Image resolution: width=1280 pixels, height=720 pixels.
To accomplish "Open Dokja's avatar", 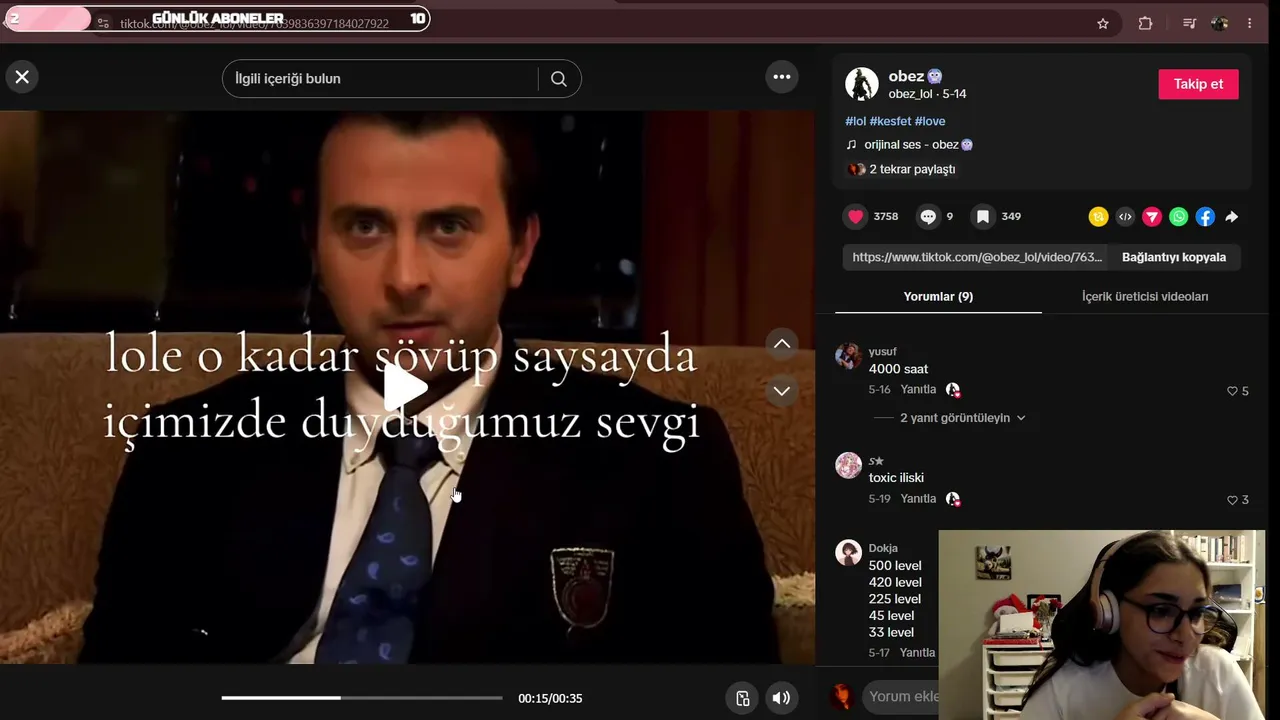I will pyautogui.click(x=849, y=553).
